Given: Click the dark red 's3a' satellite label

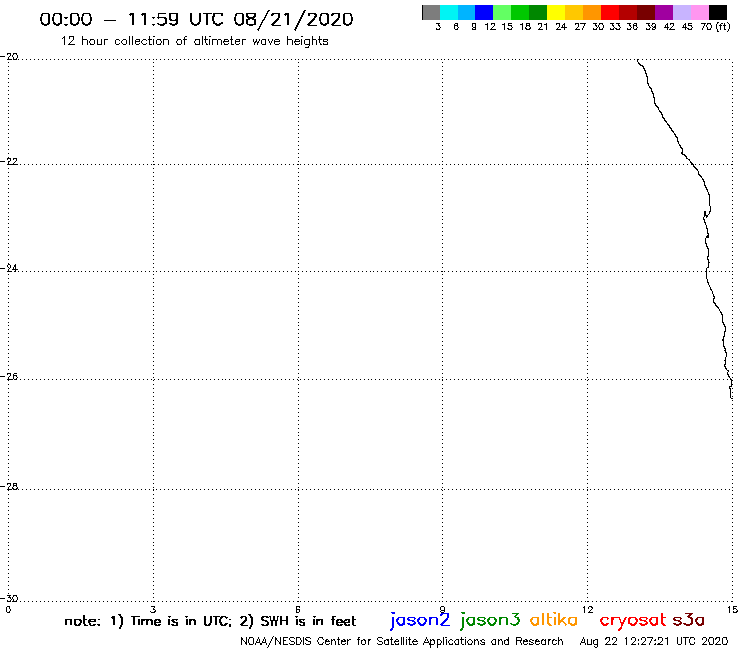Looking at the screenshot, I should pyautogui.click(x=689, y=619).
